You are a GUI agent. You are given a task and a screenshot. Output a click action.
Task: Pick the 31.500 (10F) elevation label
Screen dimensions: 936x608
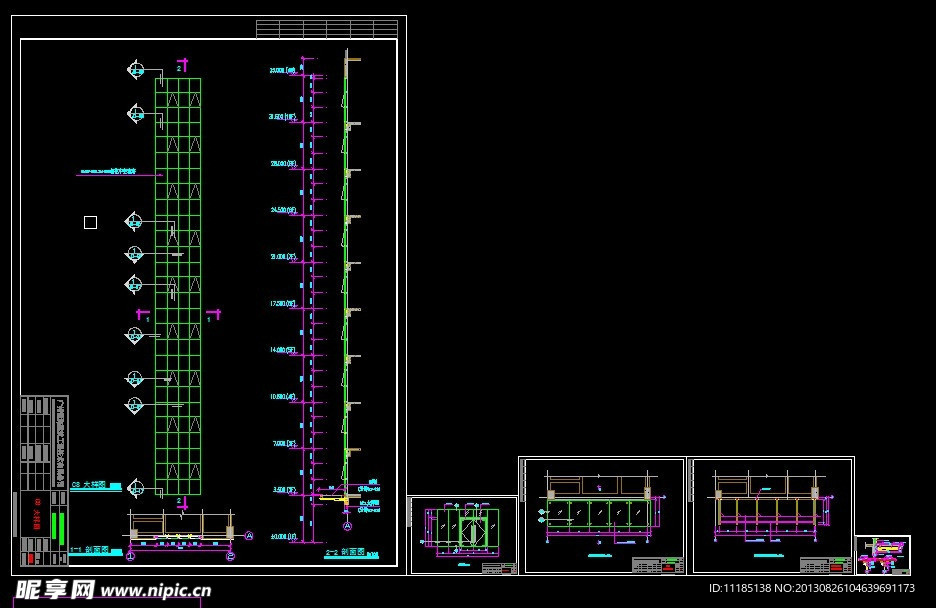click(x=282, y=117)
